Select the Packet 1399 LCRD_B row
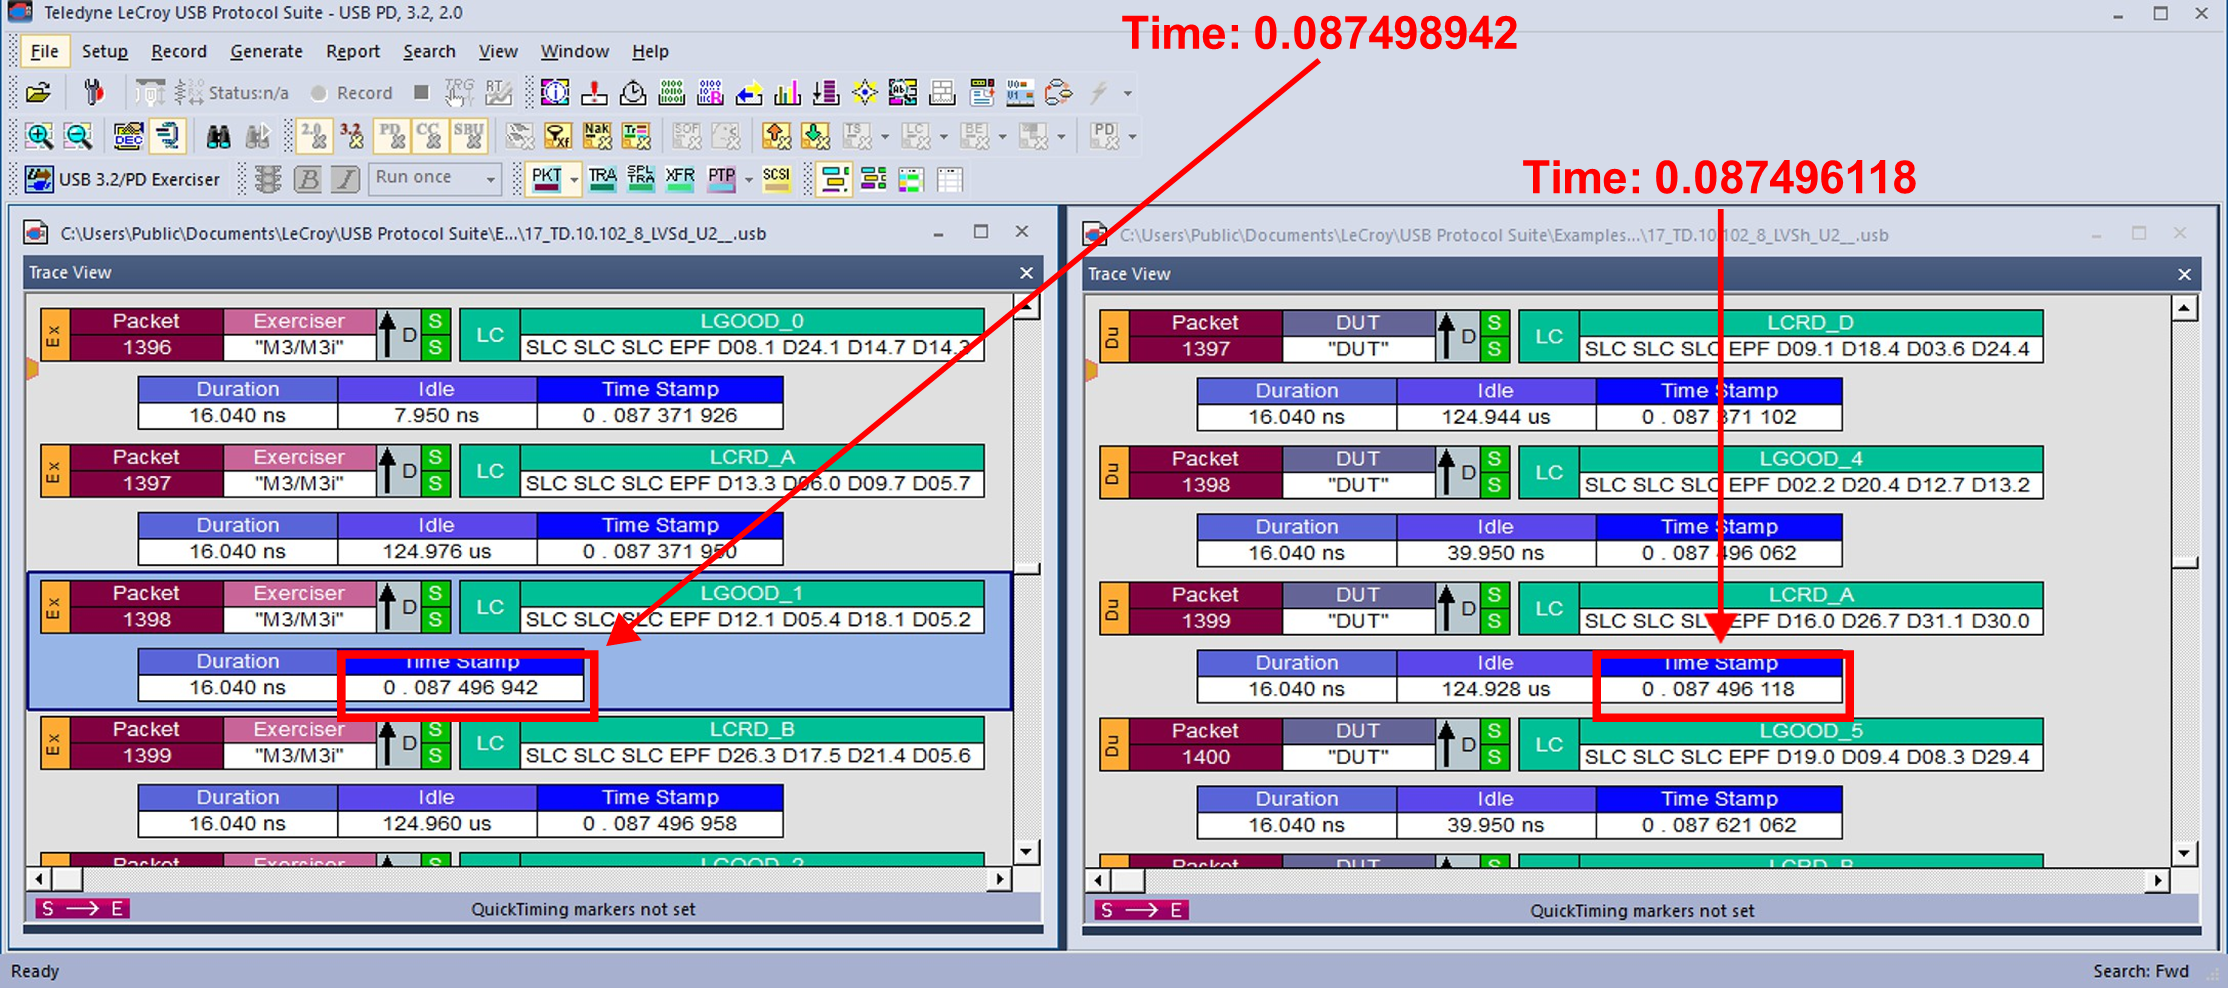Screen dimensions: 2228x988 [x=512, y=743]
